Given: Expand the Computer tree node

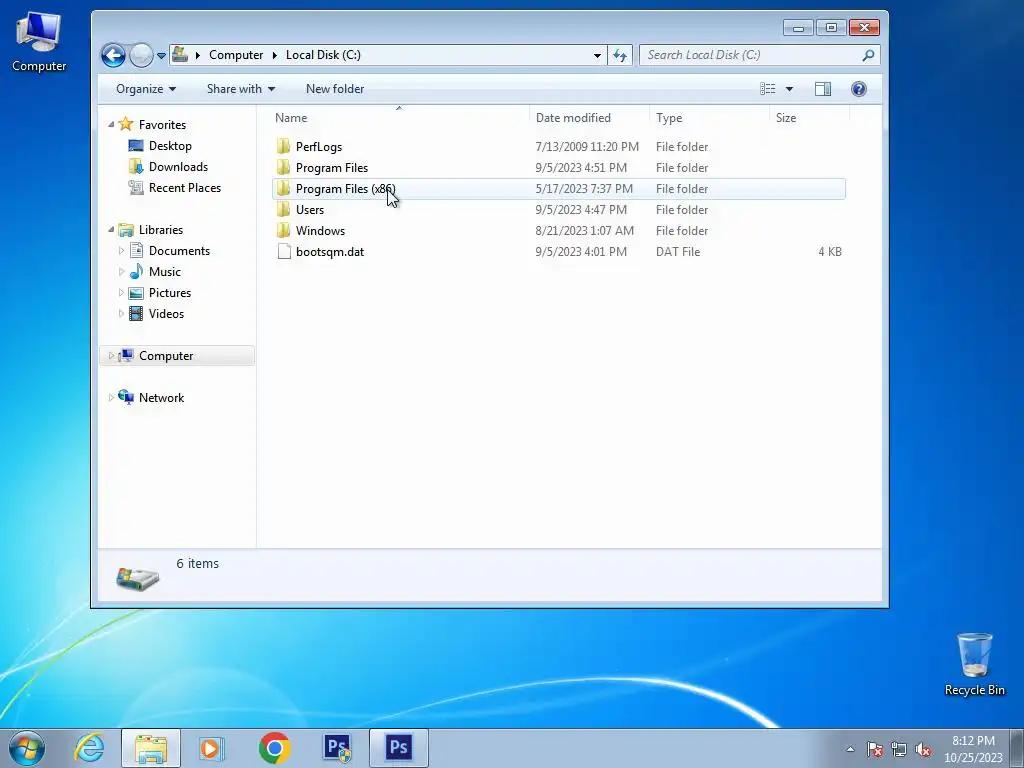Looking at the screenshot, I should click(x=111, y=355).
